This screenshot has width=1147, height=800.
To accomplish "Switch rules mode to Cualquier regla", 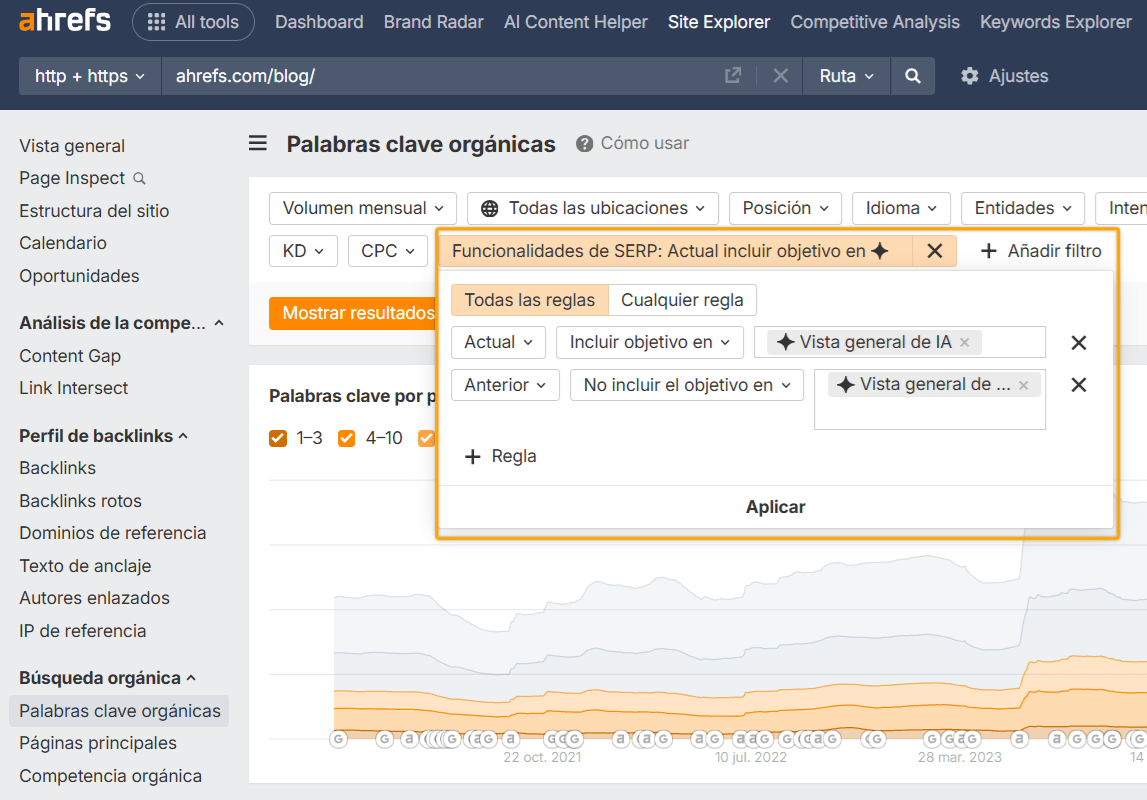I will click(682, 299).
